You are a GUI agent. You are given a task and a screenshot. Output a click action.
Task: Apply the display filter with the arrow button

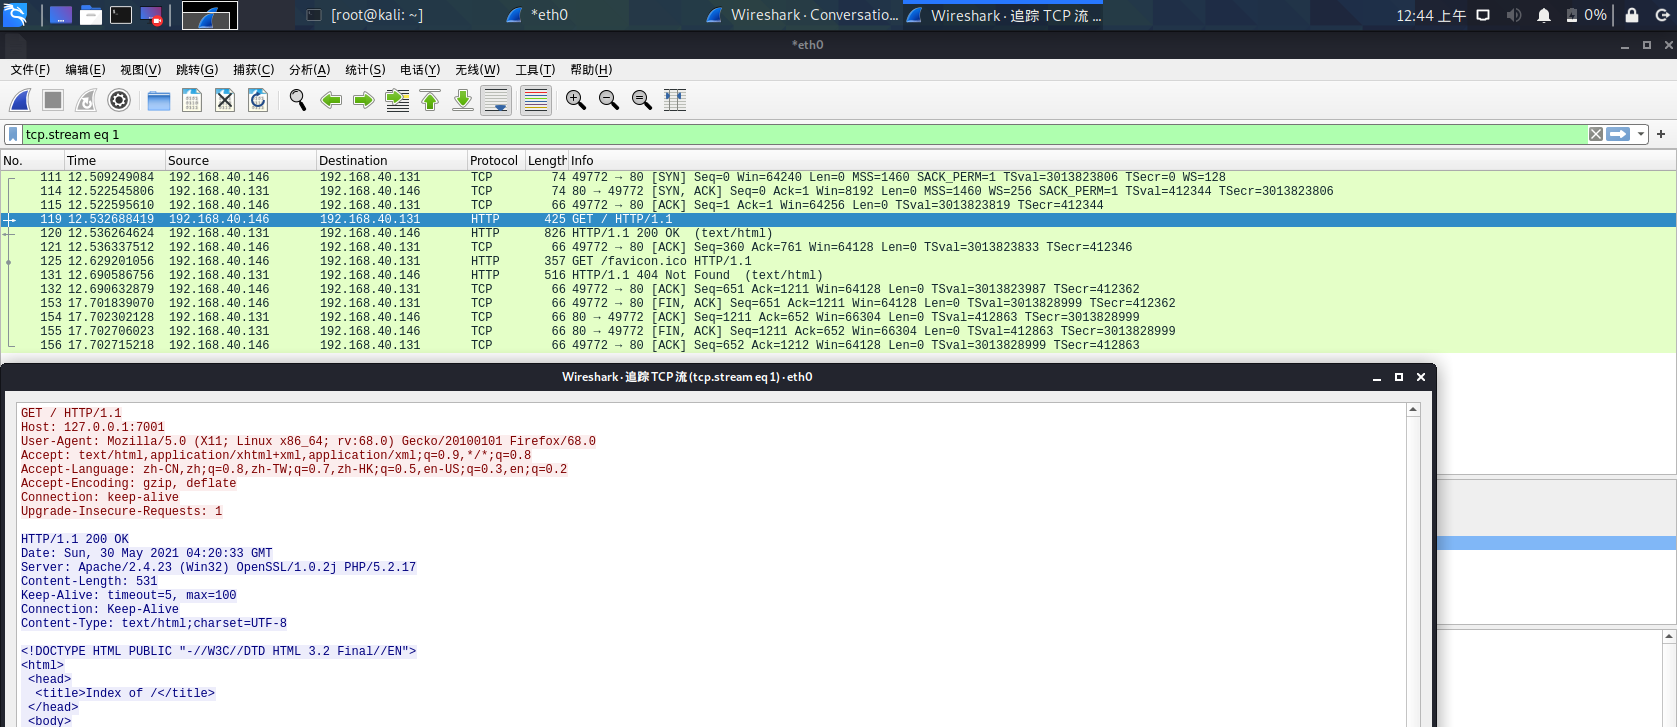1618,134
